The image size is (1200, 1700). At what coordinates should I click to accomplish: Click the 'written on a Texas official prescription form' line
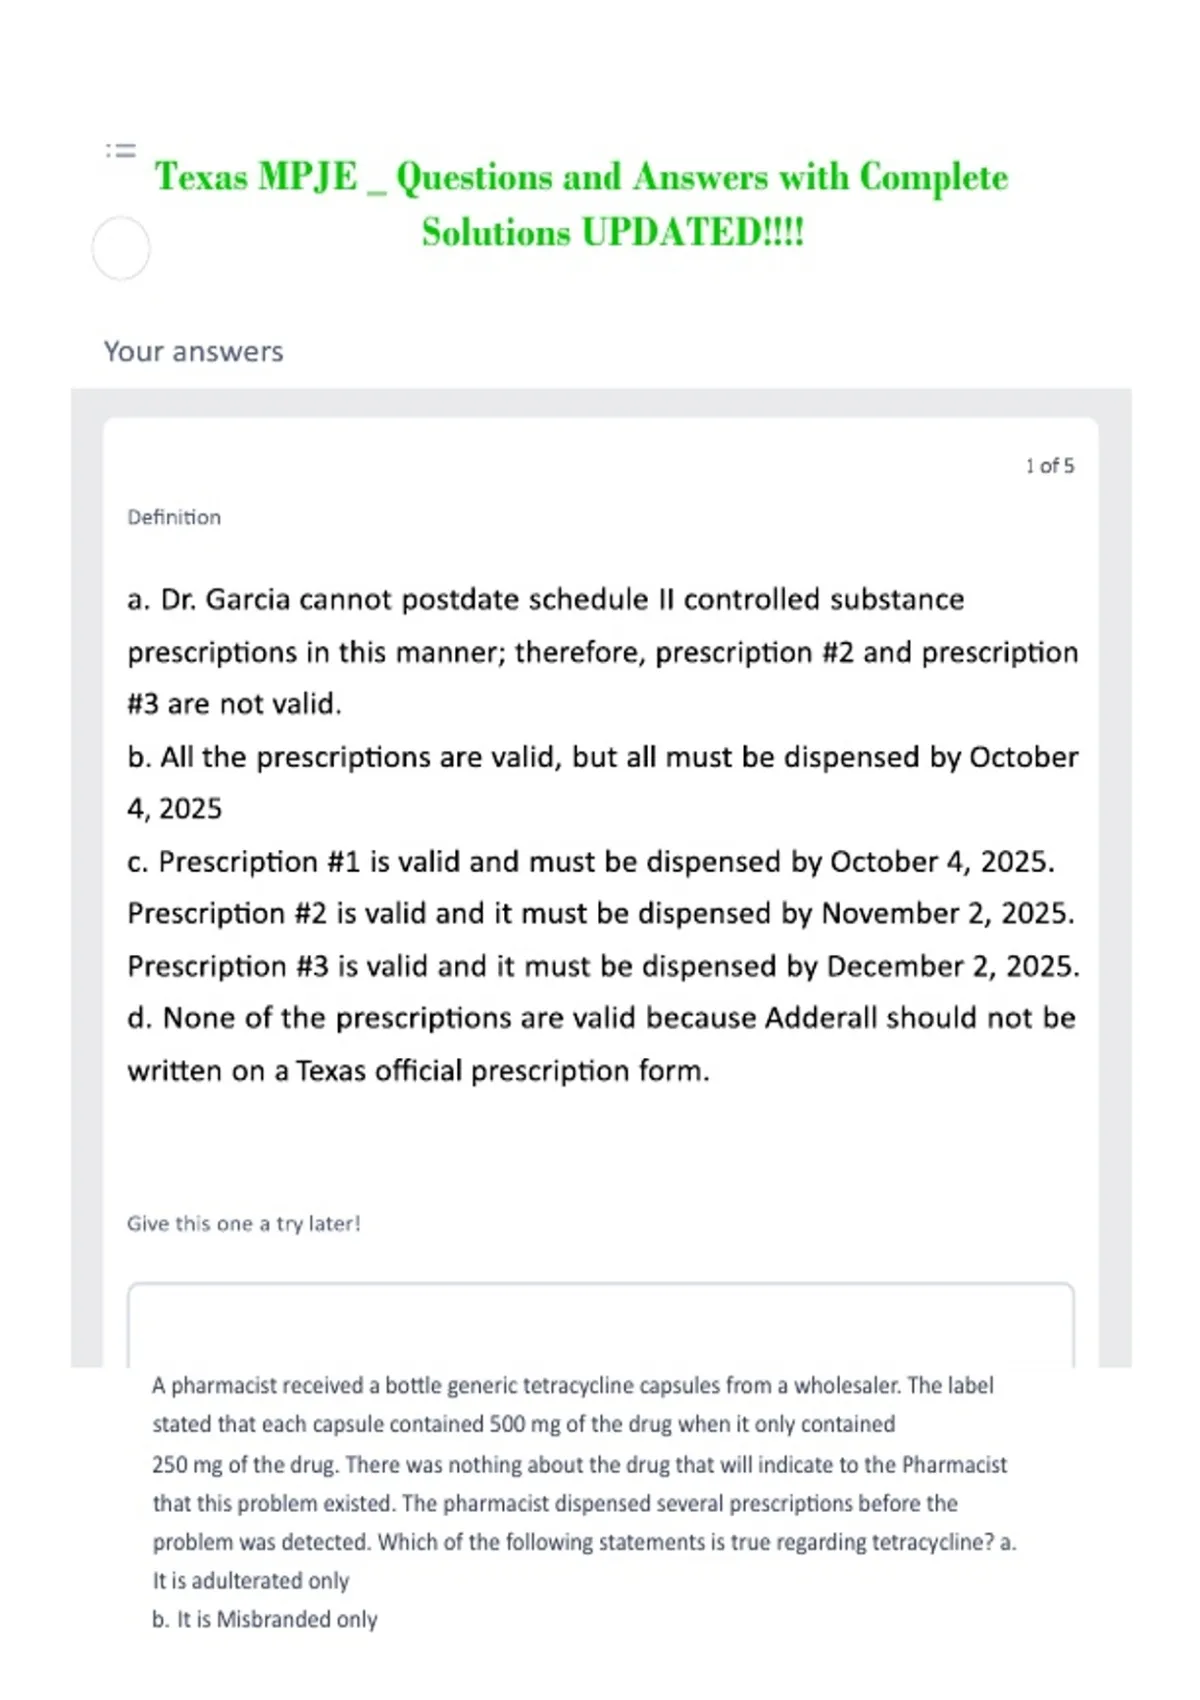point(418,1071)
